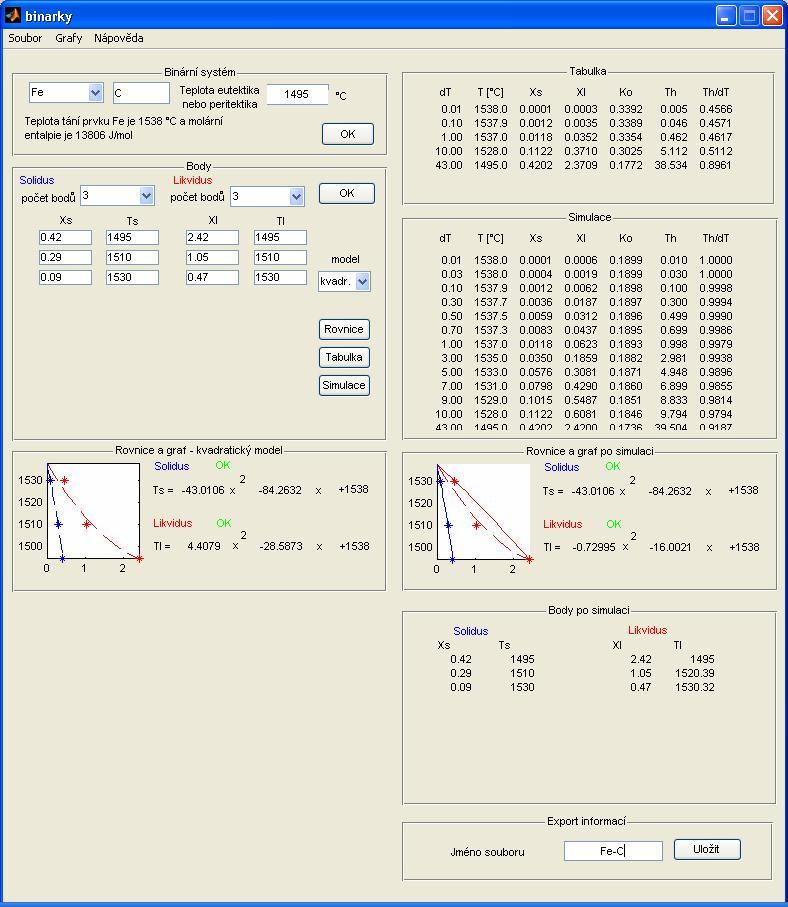Click OK button in the Body panel
The height and width of the screenshot is (907, 788).
pos(347,193)
